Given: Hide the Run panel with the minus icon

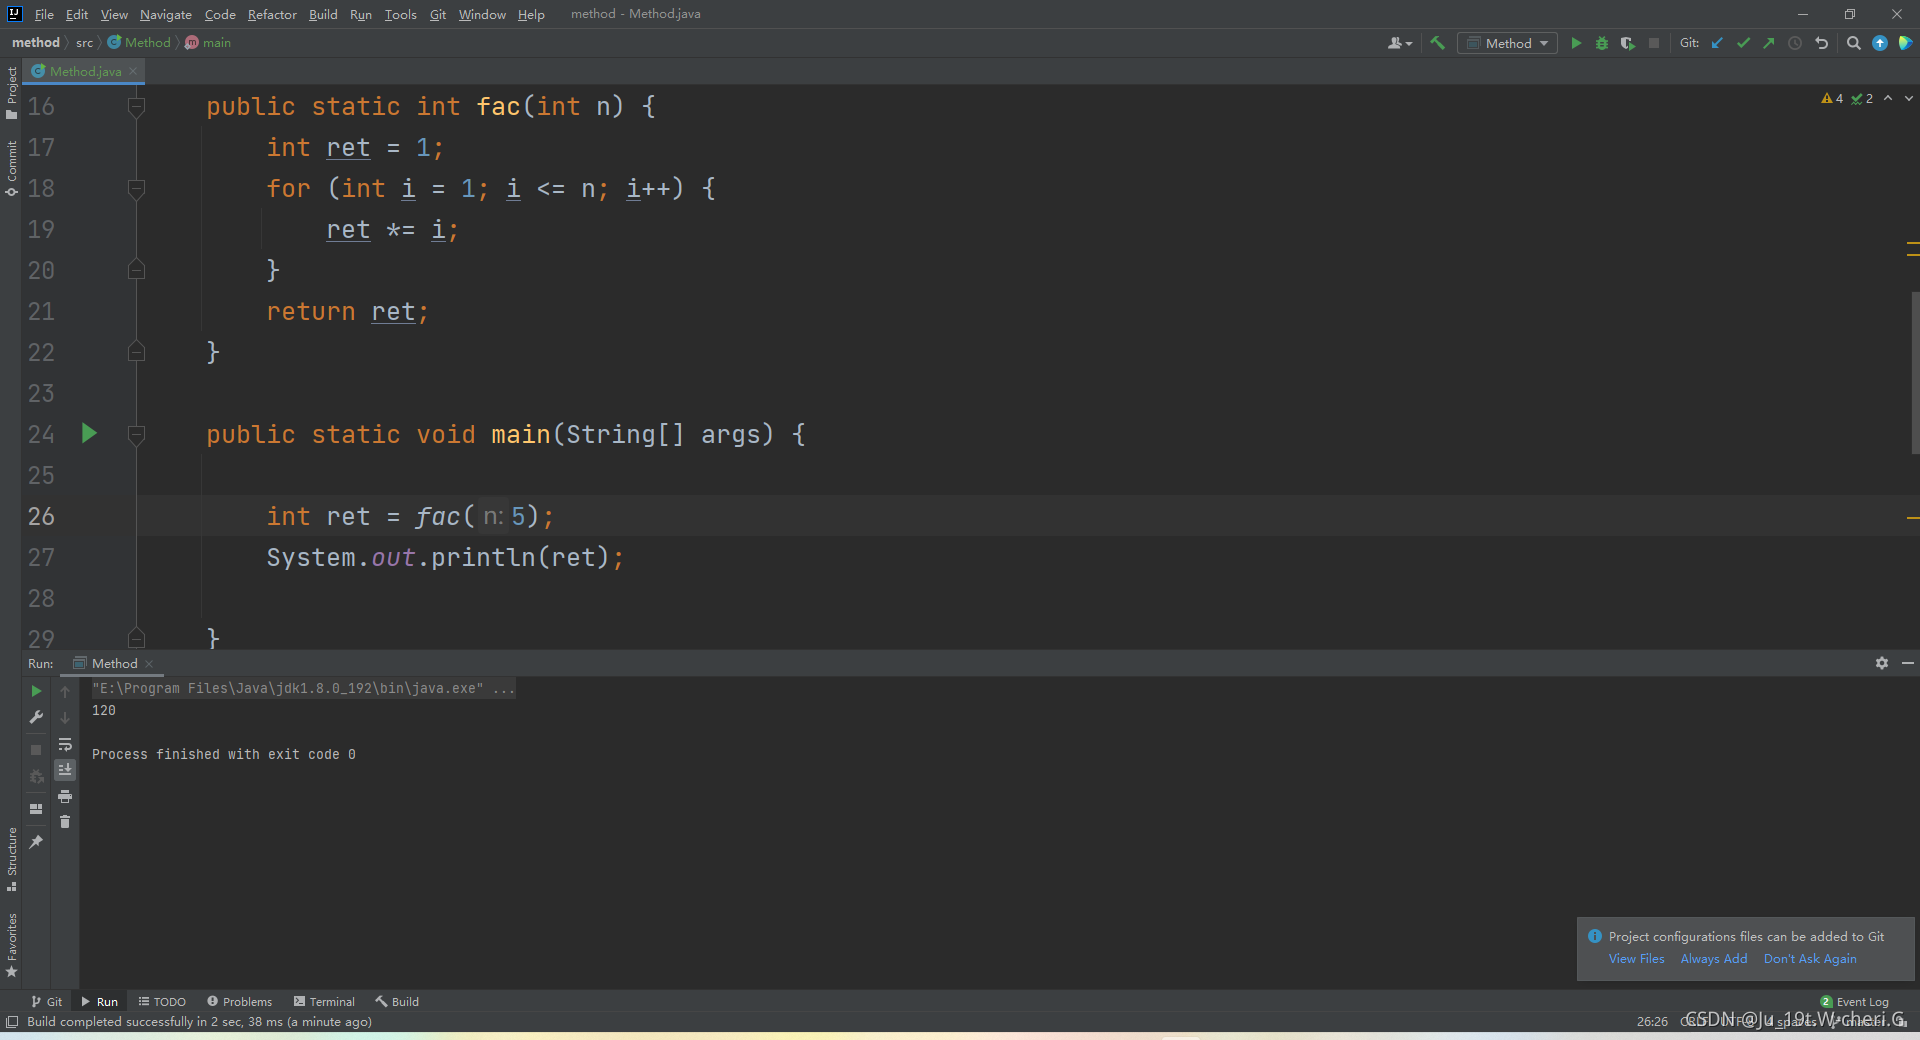Looking at the screenshot, I should [1907, 663].
